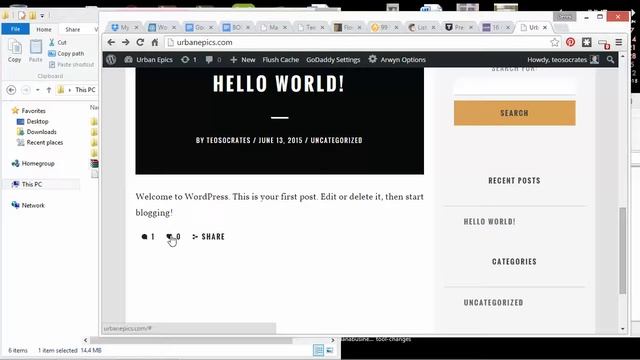Go back in File Explorer
Screen dimensions: 640x360
[11, 90]
